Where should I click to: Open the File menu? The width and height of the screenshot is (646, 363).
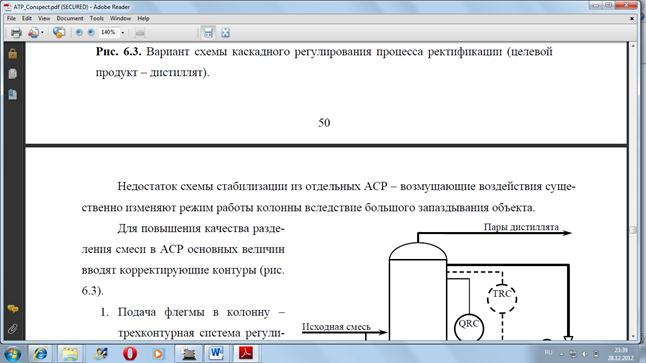click(11, 19)
